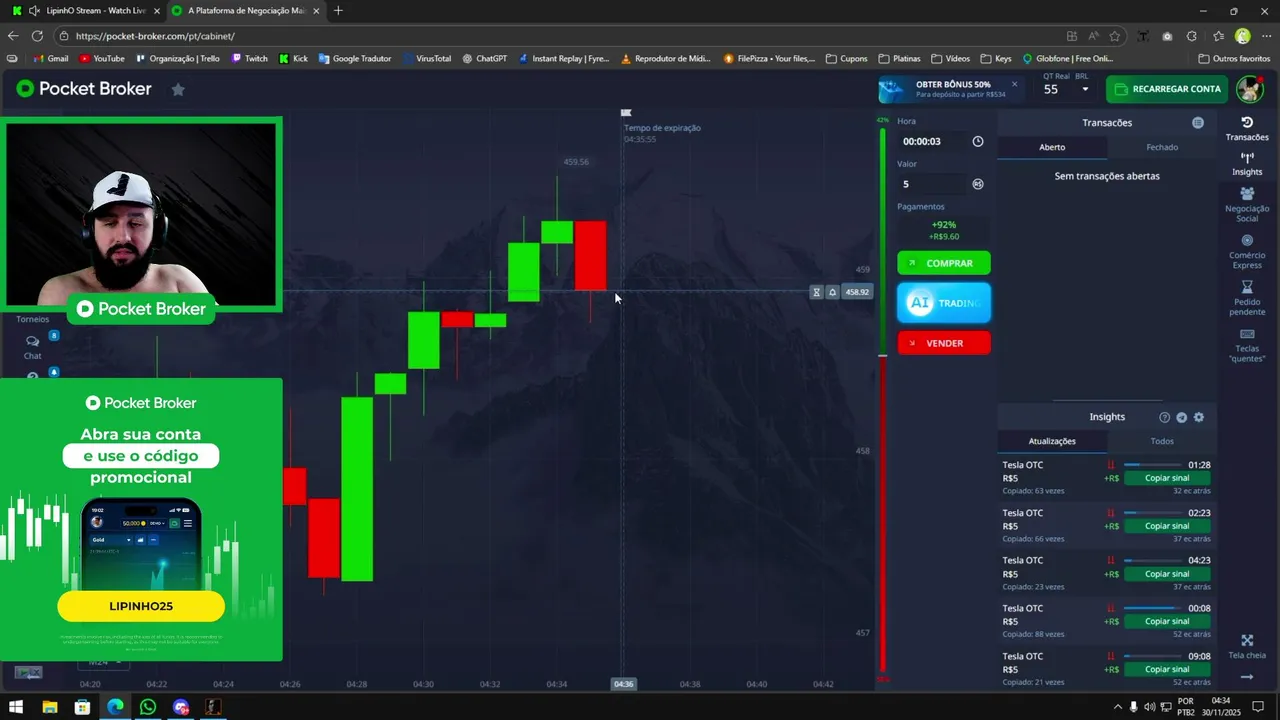Click RECARREGAR CONTA button

pyautogui.click(x=1167, y=89)
